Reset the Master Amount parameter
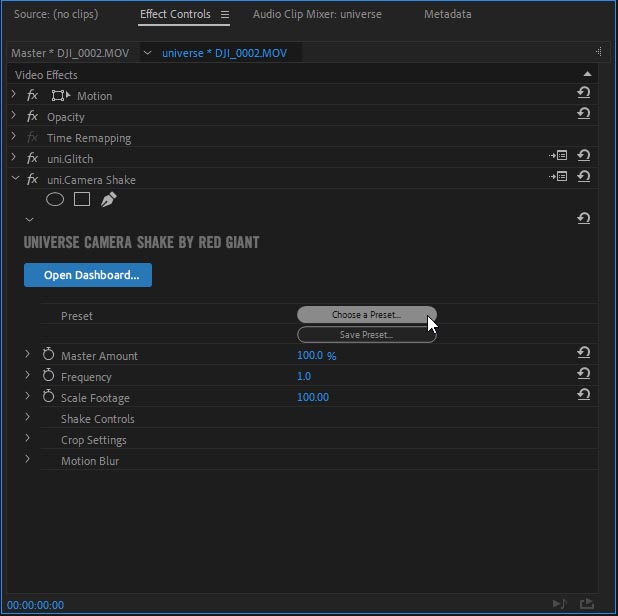Viewport: 618px width, 616px height. point(583,353)
